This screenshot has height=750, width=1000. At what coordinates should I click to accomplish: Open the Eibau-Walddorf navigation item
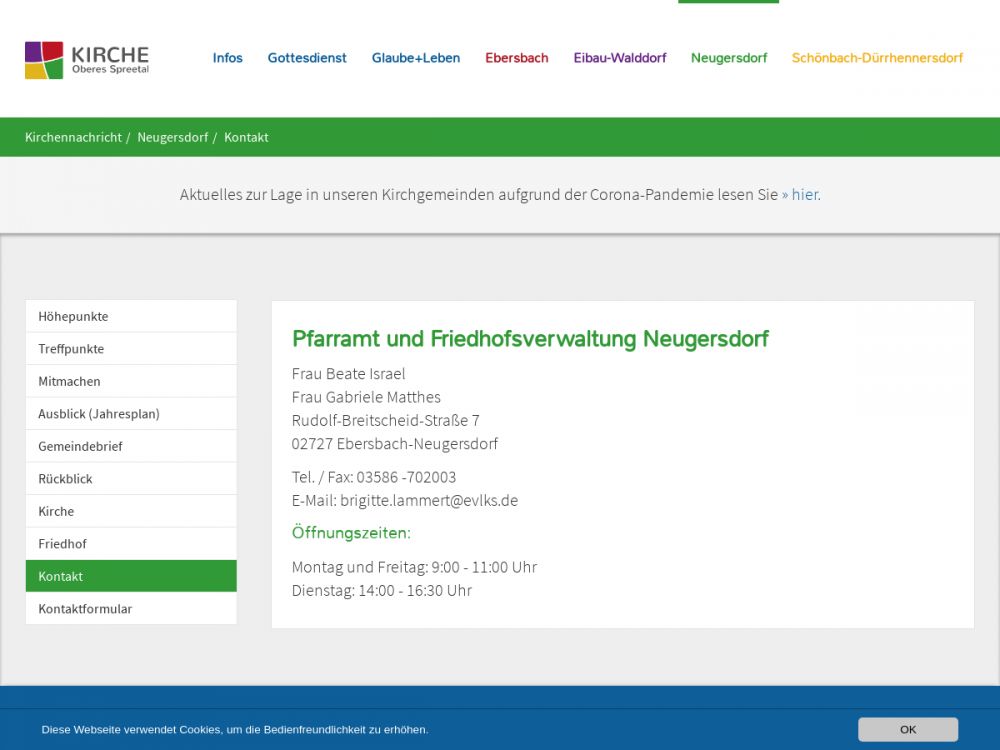point(620,58)
